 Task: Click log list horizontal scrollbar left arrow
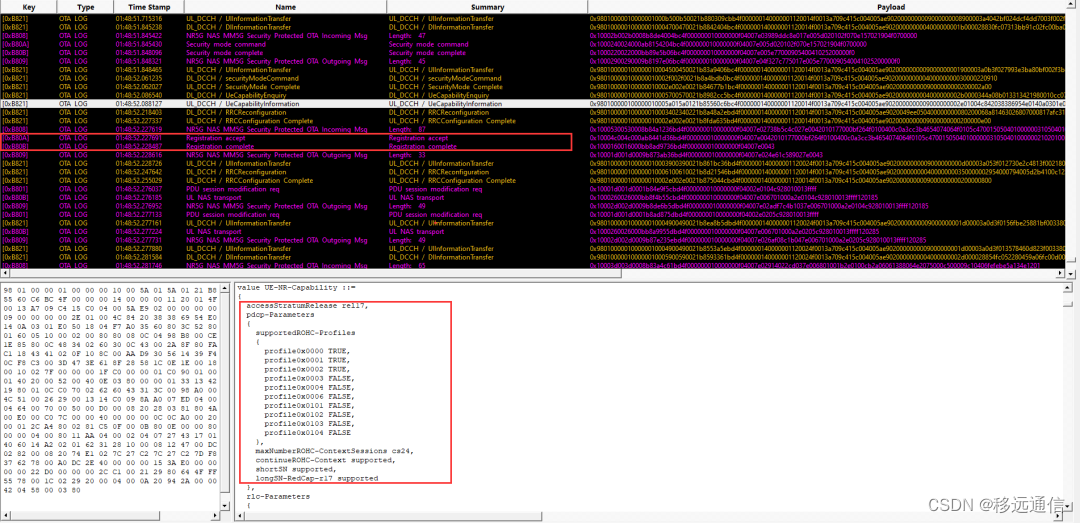pos(4,274)
